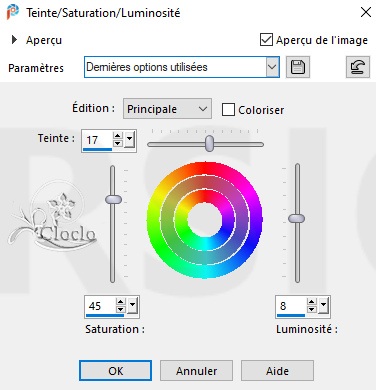The image size is (376, 390).
Task: Close the Teinte/Saturation/Luminosité dialog
Action: 366,12
